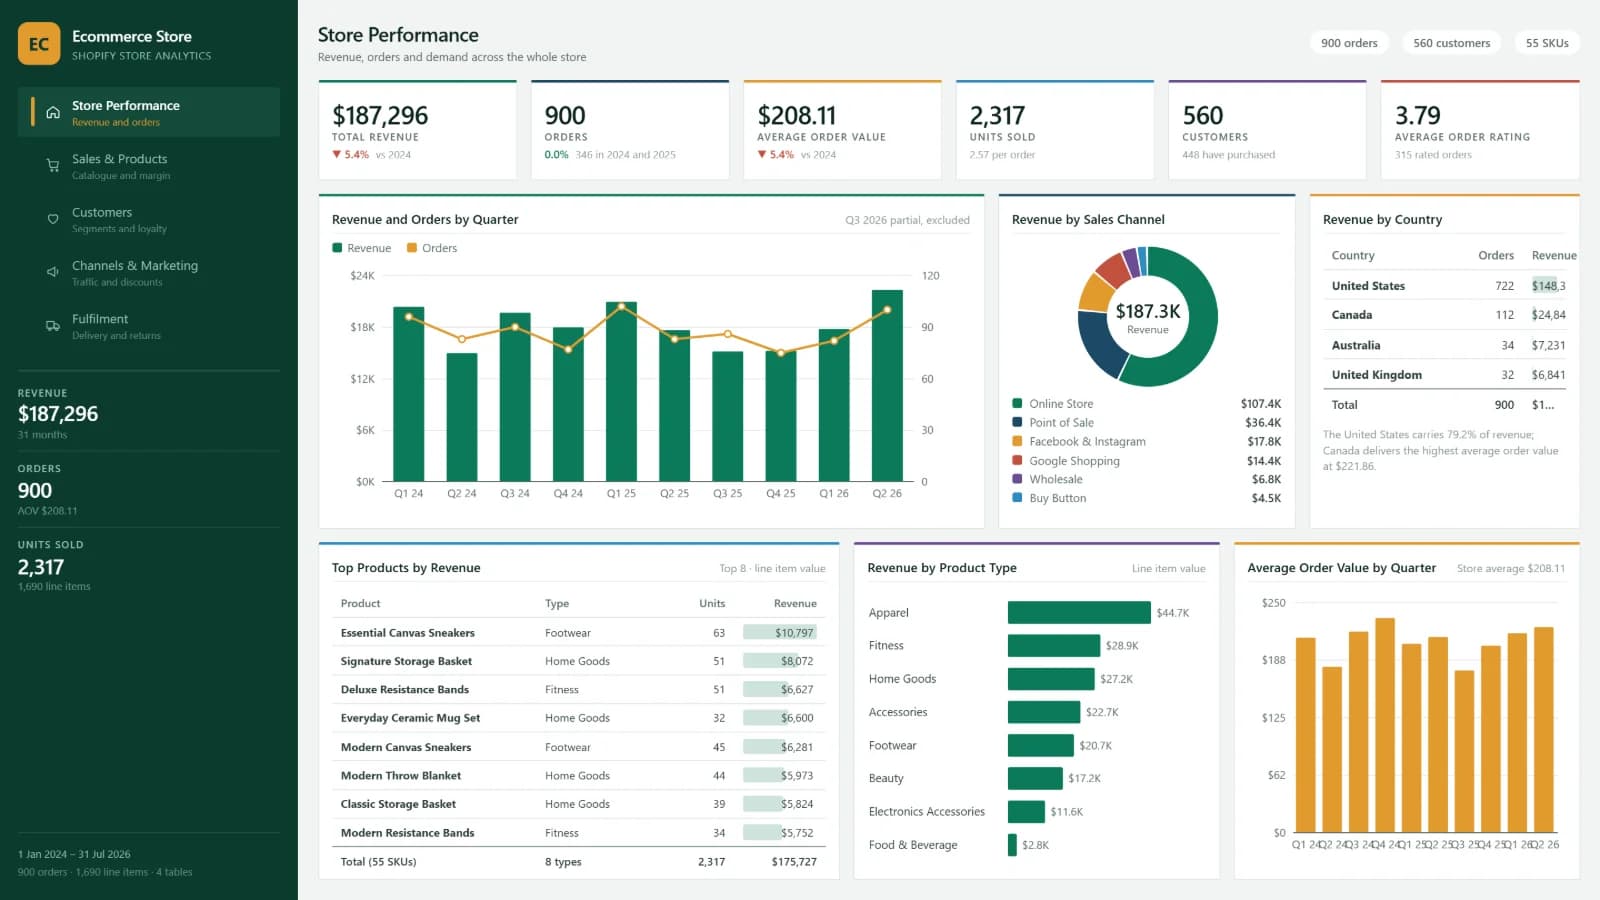Screen dimensions: 1600x900
Task: Click the Fitness product type label
Action: 886,646
